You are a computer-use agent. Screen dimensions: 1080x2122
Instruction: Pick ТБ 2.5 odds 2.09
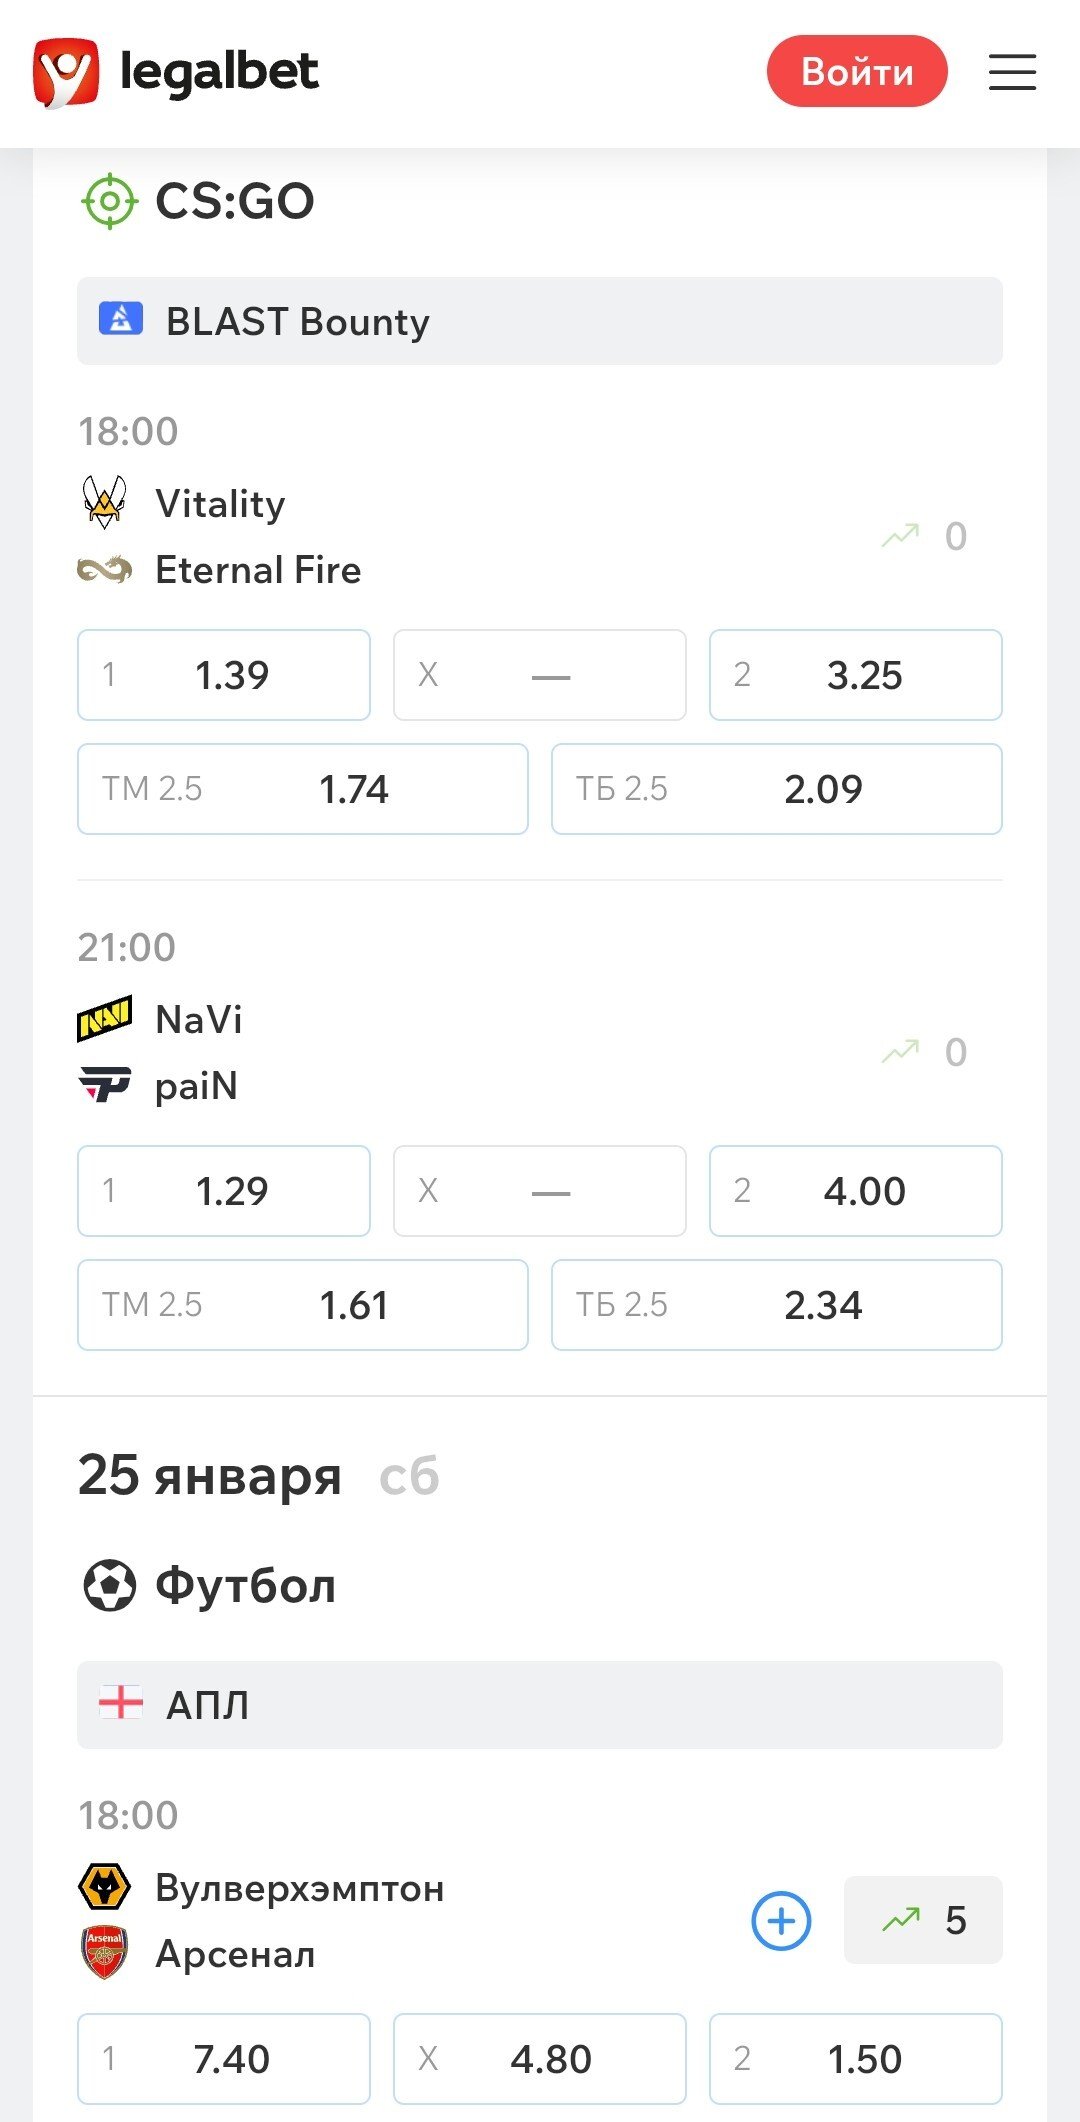click(x=777, y=789)
